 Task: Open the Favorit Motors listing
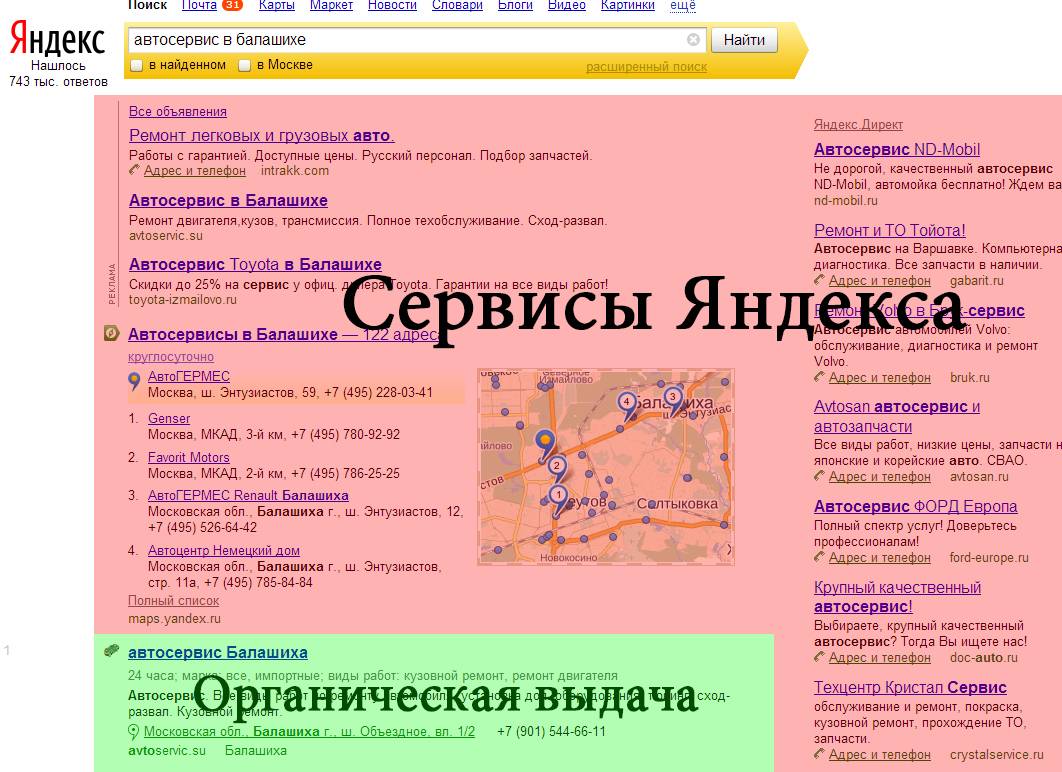(188, 457)
